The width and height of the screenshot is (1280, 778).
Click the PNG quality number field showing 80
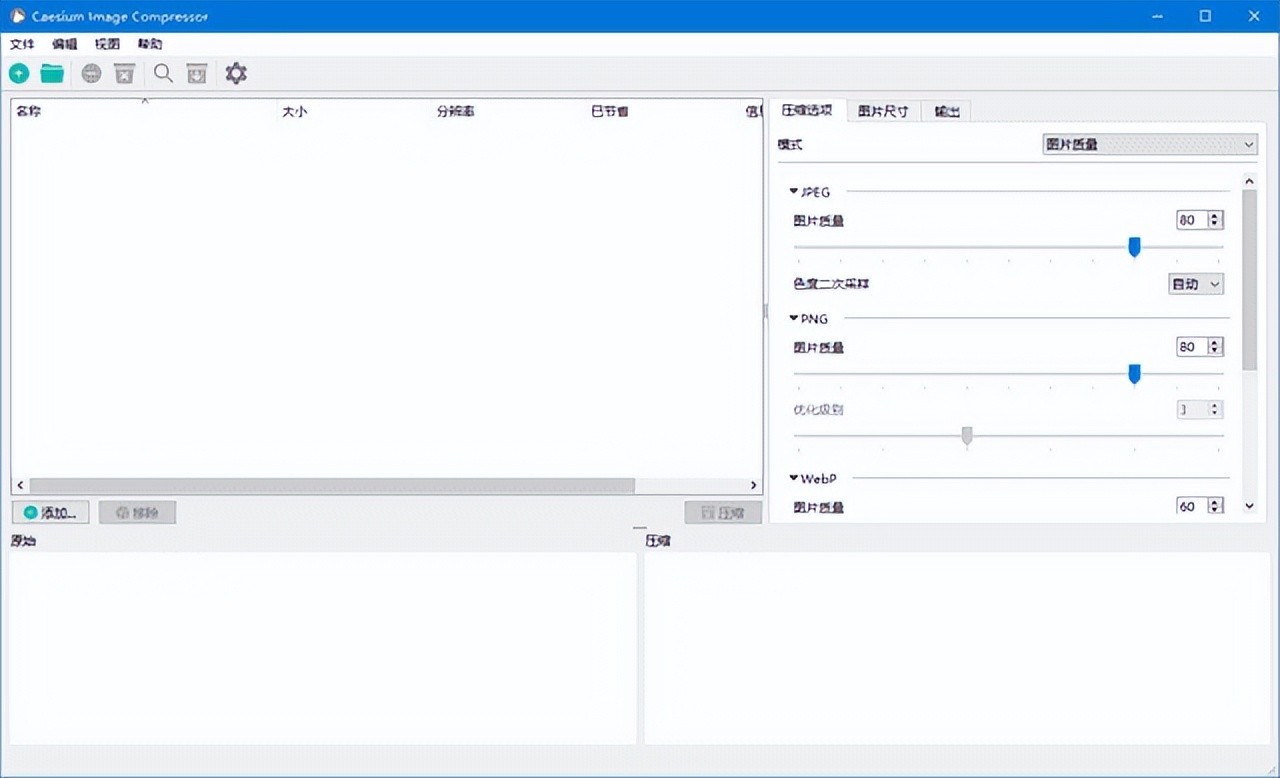point(1192,347)
